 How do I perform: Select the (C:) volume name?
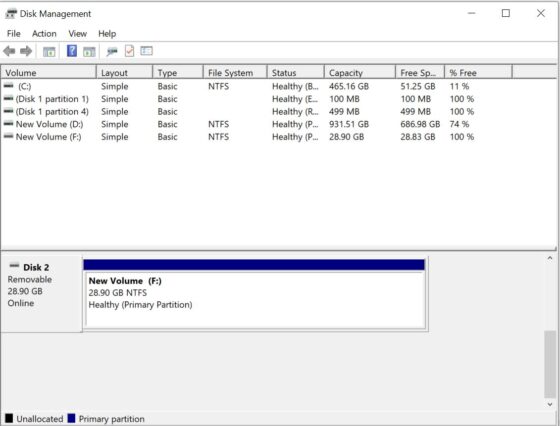[x=24, y=86]
